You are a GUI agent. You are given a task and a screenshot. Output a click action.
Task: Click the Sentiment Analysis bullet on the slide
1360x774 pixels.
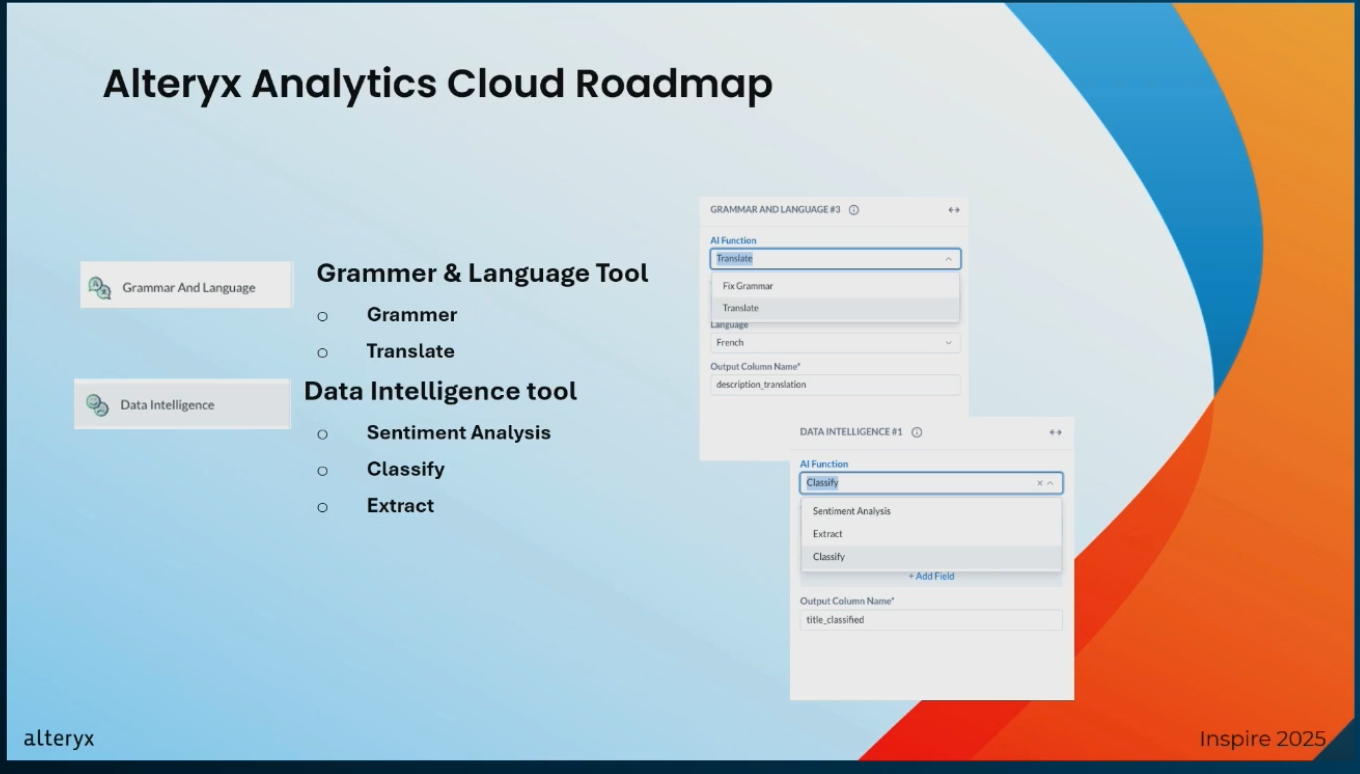pyautogui.click(x=458, y=433)
